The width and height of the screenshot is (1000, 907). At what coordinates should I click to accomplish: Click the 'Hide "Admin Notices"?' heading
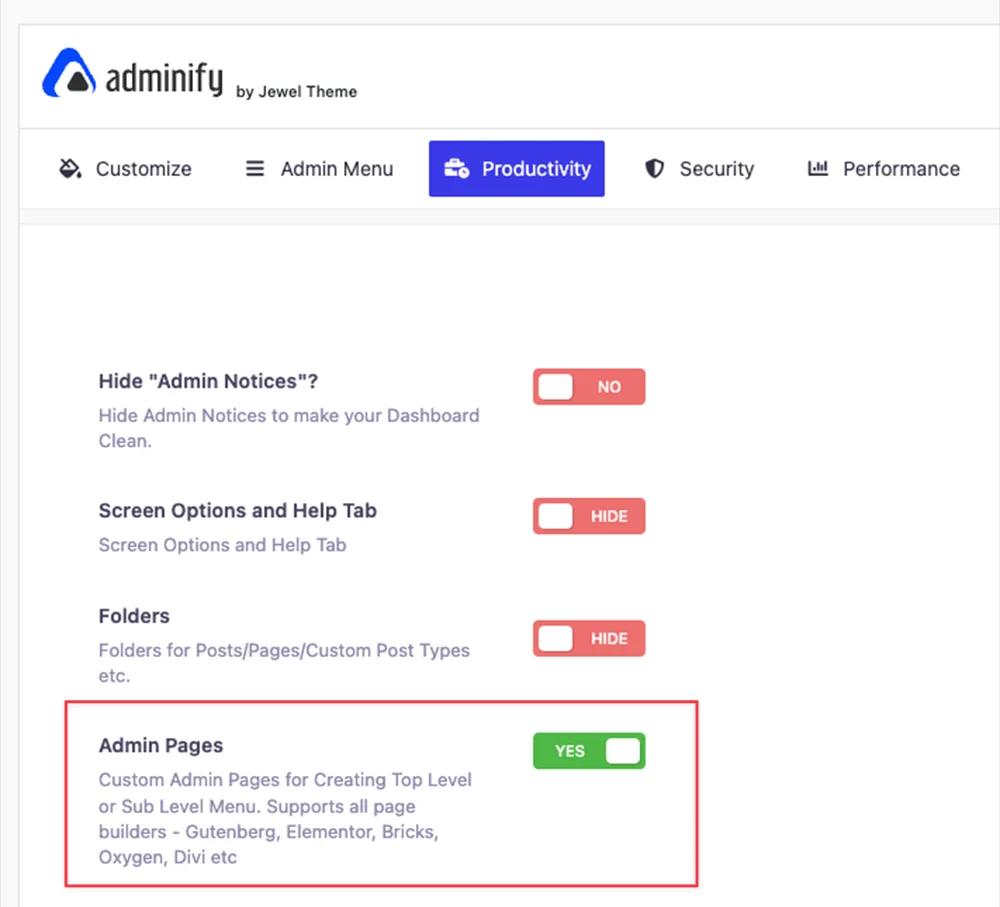[209, 381]
